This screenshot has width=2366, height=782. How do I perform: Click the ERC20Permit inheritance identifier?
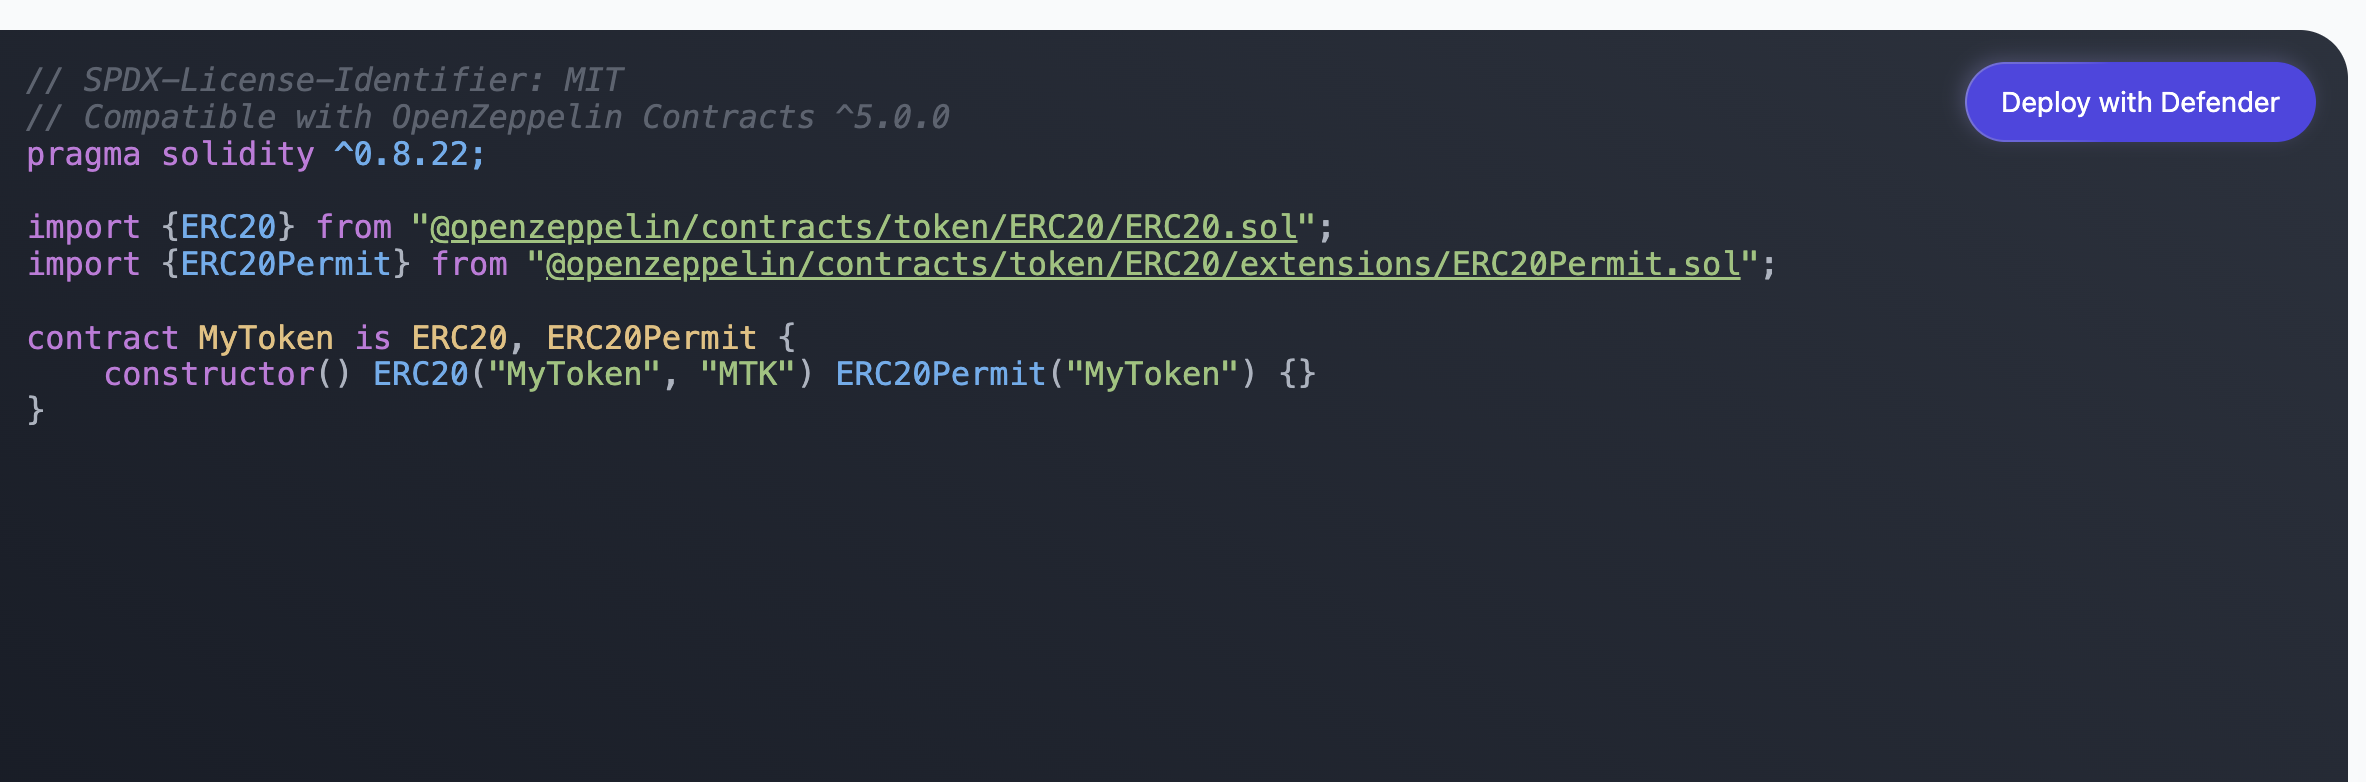tap(651, 337)
